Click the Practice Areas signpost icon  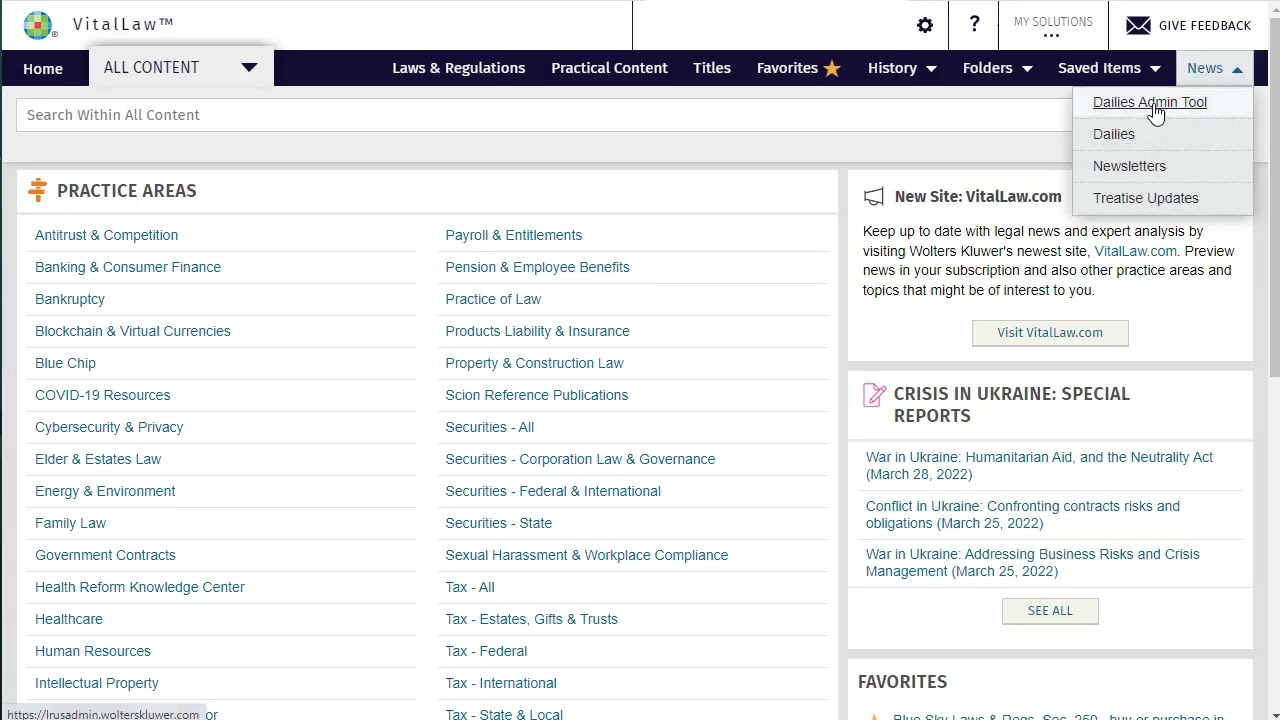pyautogui.click(x=38, y=190)
